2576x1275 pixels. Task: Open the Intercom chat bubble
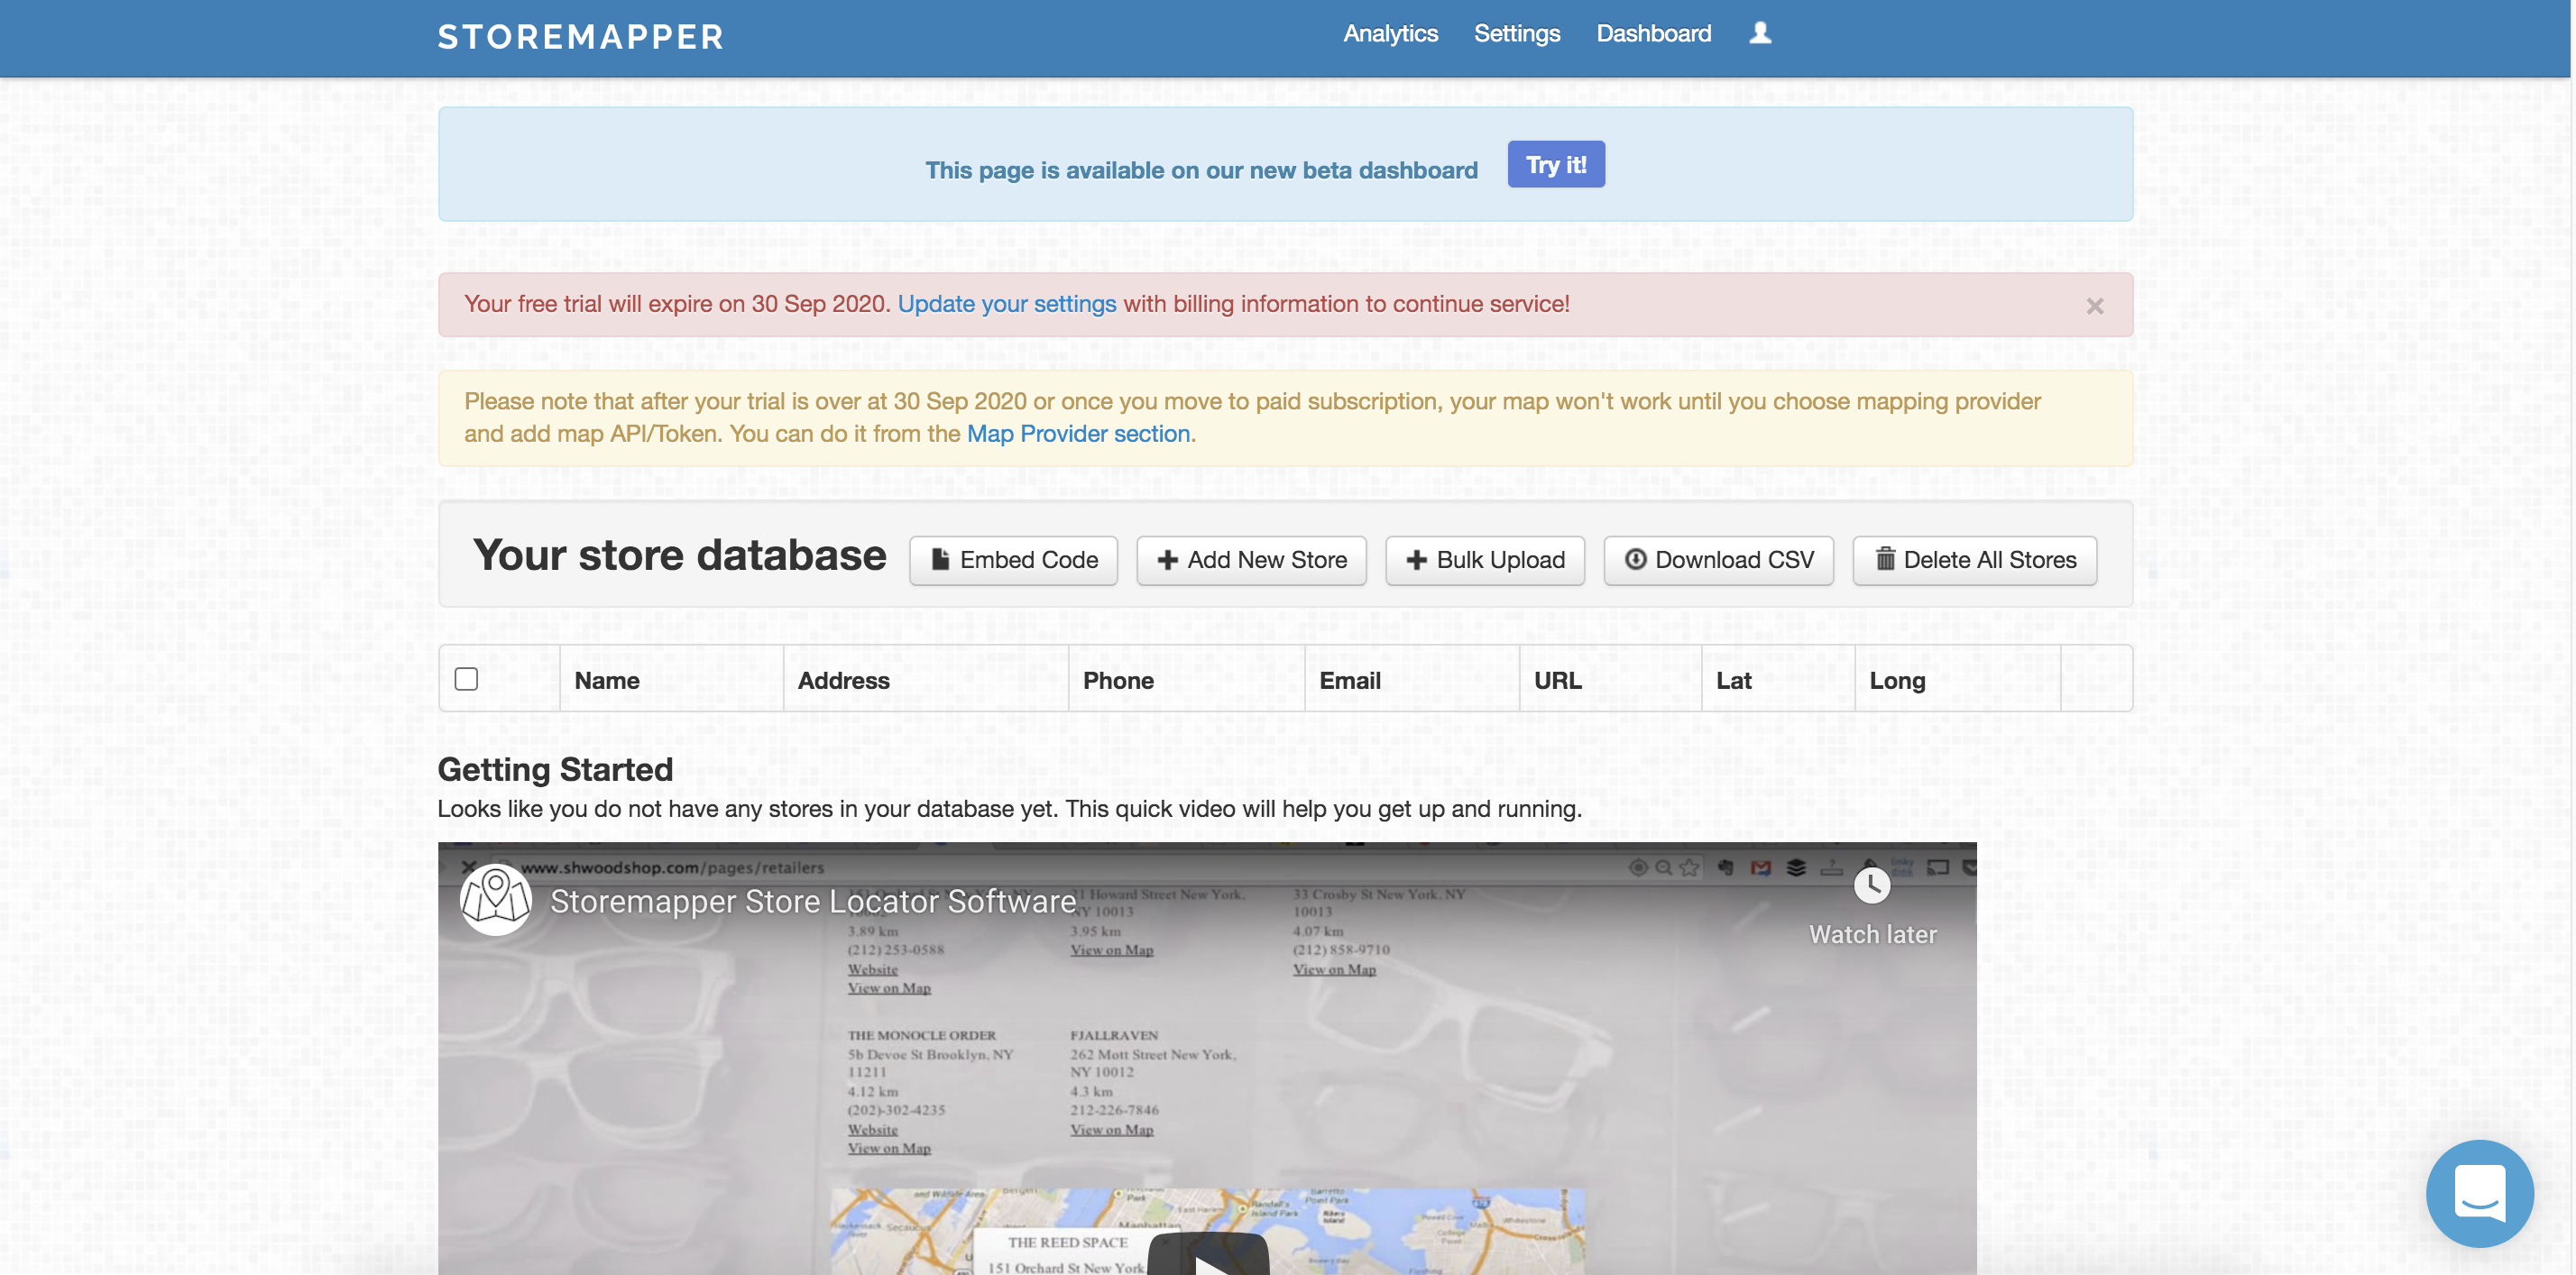point(2480,1192)
